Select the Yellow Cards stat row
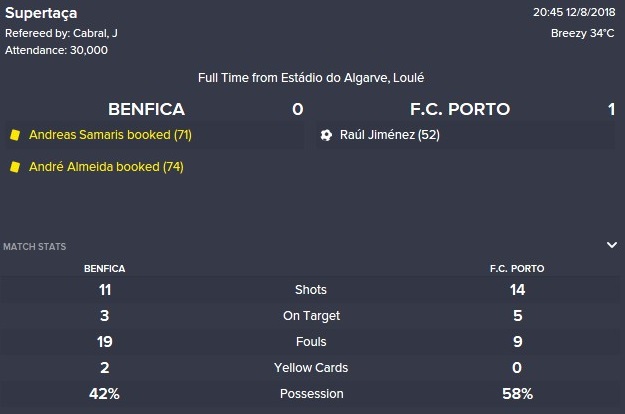The width and height of the screenshot is (625, 414). click(x=311, y=367)
